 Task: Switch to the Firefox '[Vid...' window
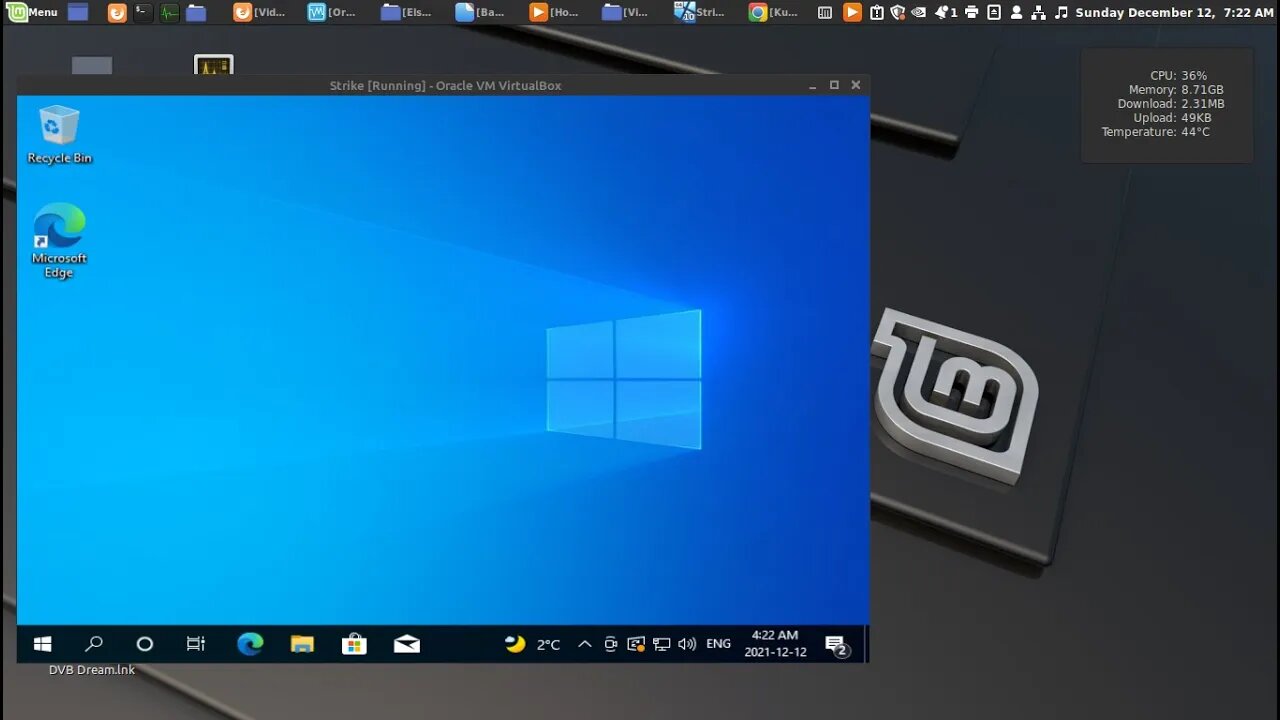pyautogui.click(x=259, y=13)
